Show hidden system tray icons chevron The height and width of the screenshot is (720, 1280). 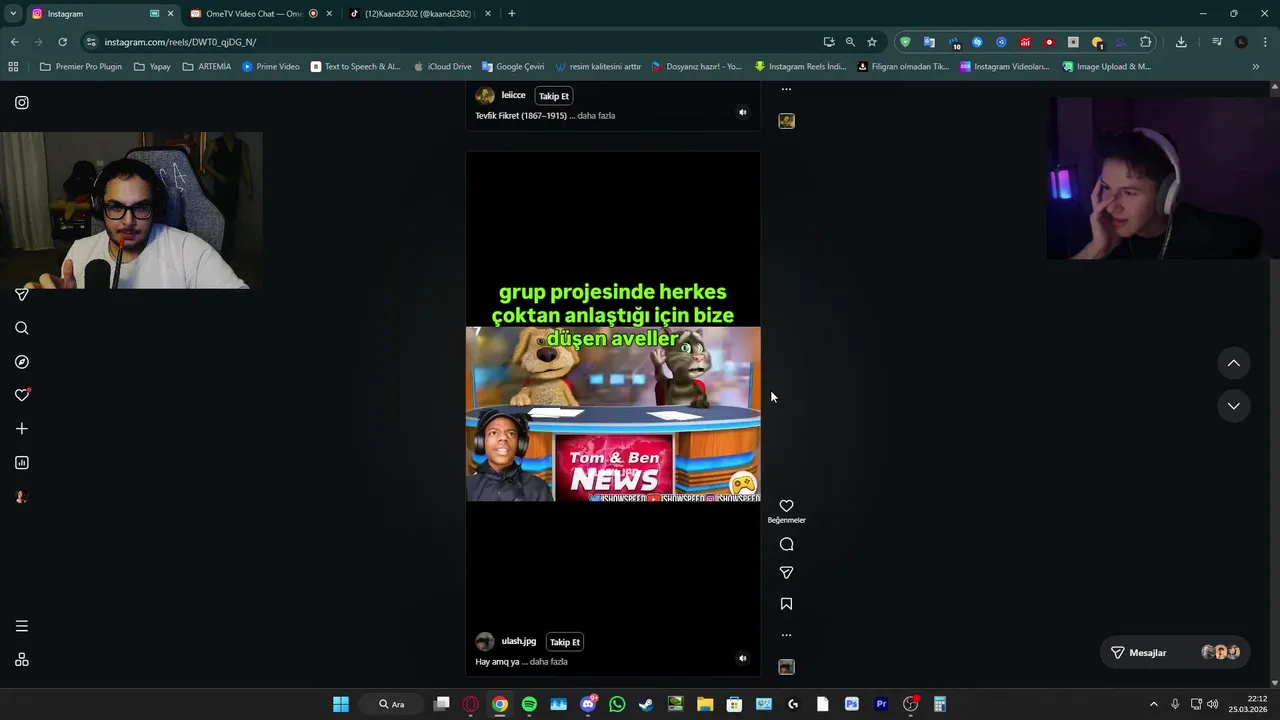1153,704
